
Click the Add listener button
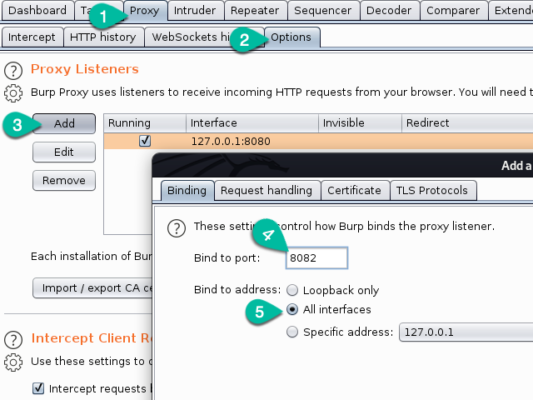click(x=64, y=123)
